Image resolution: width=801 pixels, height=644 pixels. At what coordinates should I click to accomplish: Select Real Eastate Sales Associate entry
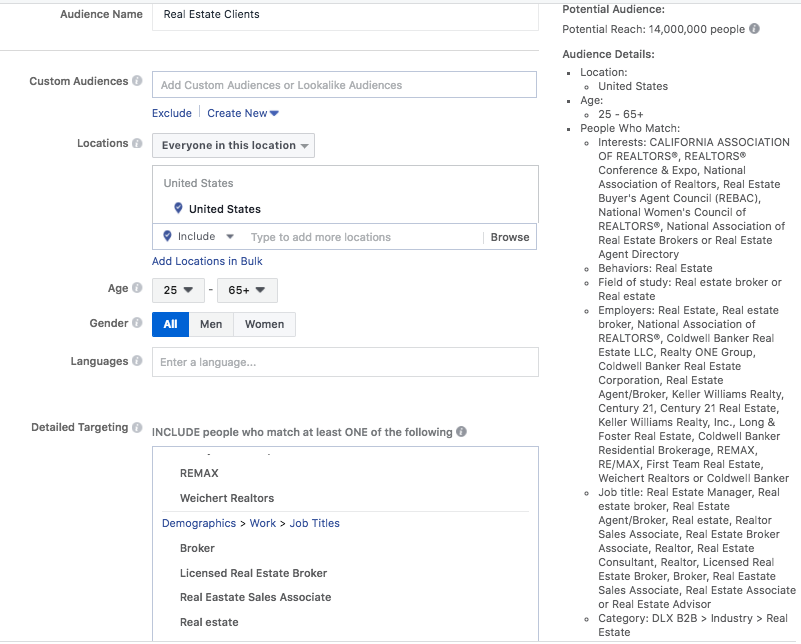point(255,597)
